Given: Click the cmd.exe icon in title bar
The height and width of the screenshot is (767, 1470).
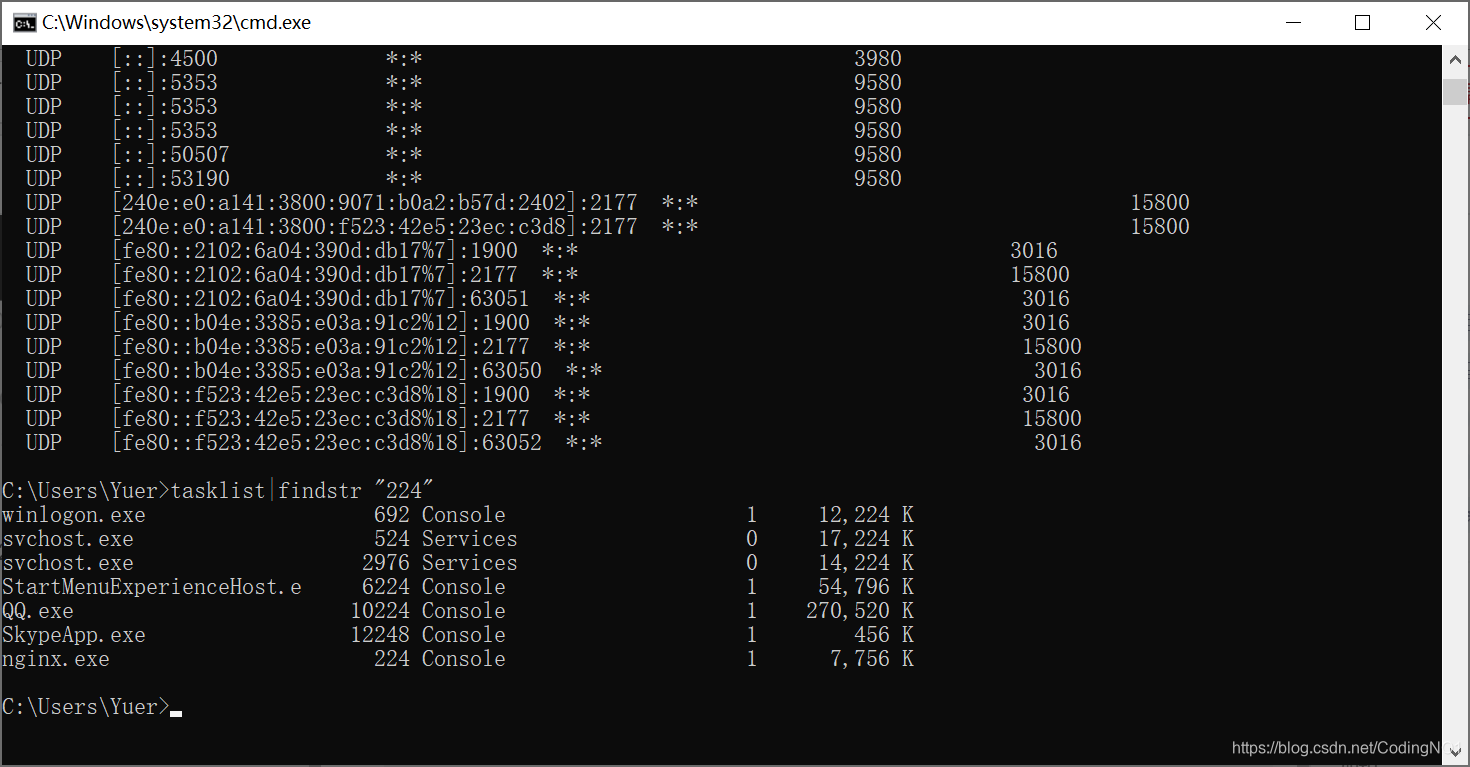Looking at the screenshot, I should click(x=25, y=23).
